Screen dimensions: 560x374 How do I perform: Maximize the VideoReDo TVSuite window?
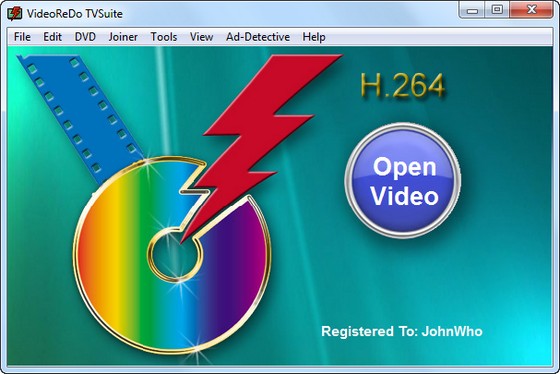(x=497, y=10)
